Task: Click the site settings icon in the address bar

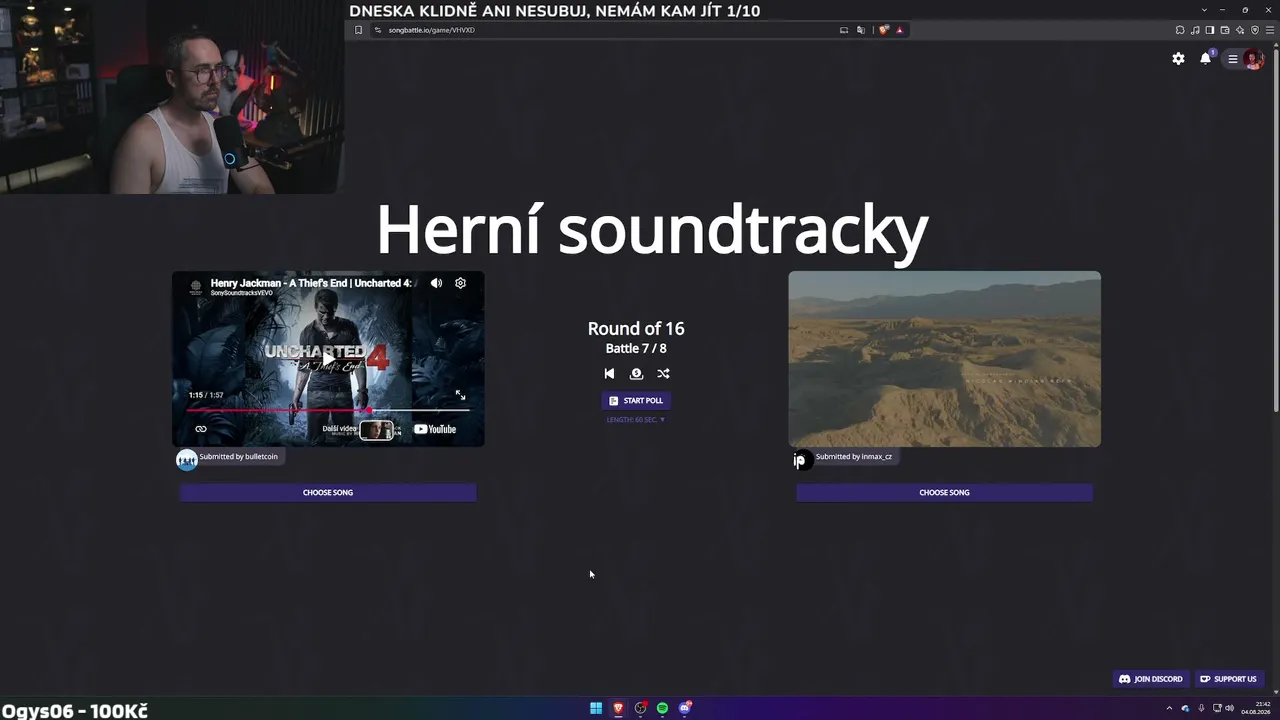Action: pos(378,30)
